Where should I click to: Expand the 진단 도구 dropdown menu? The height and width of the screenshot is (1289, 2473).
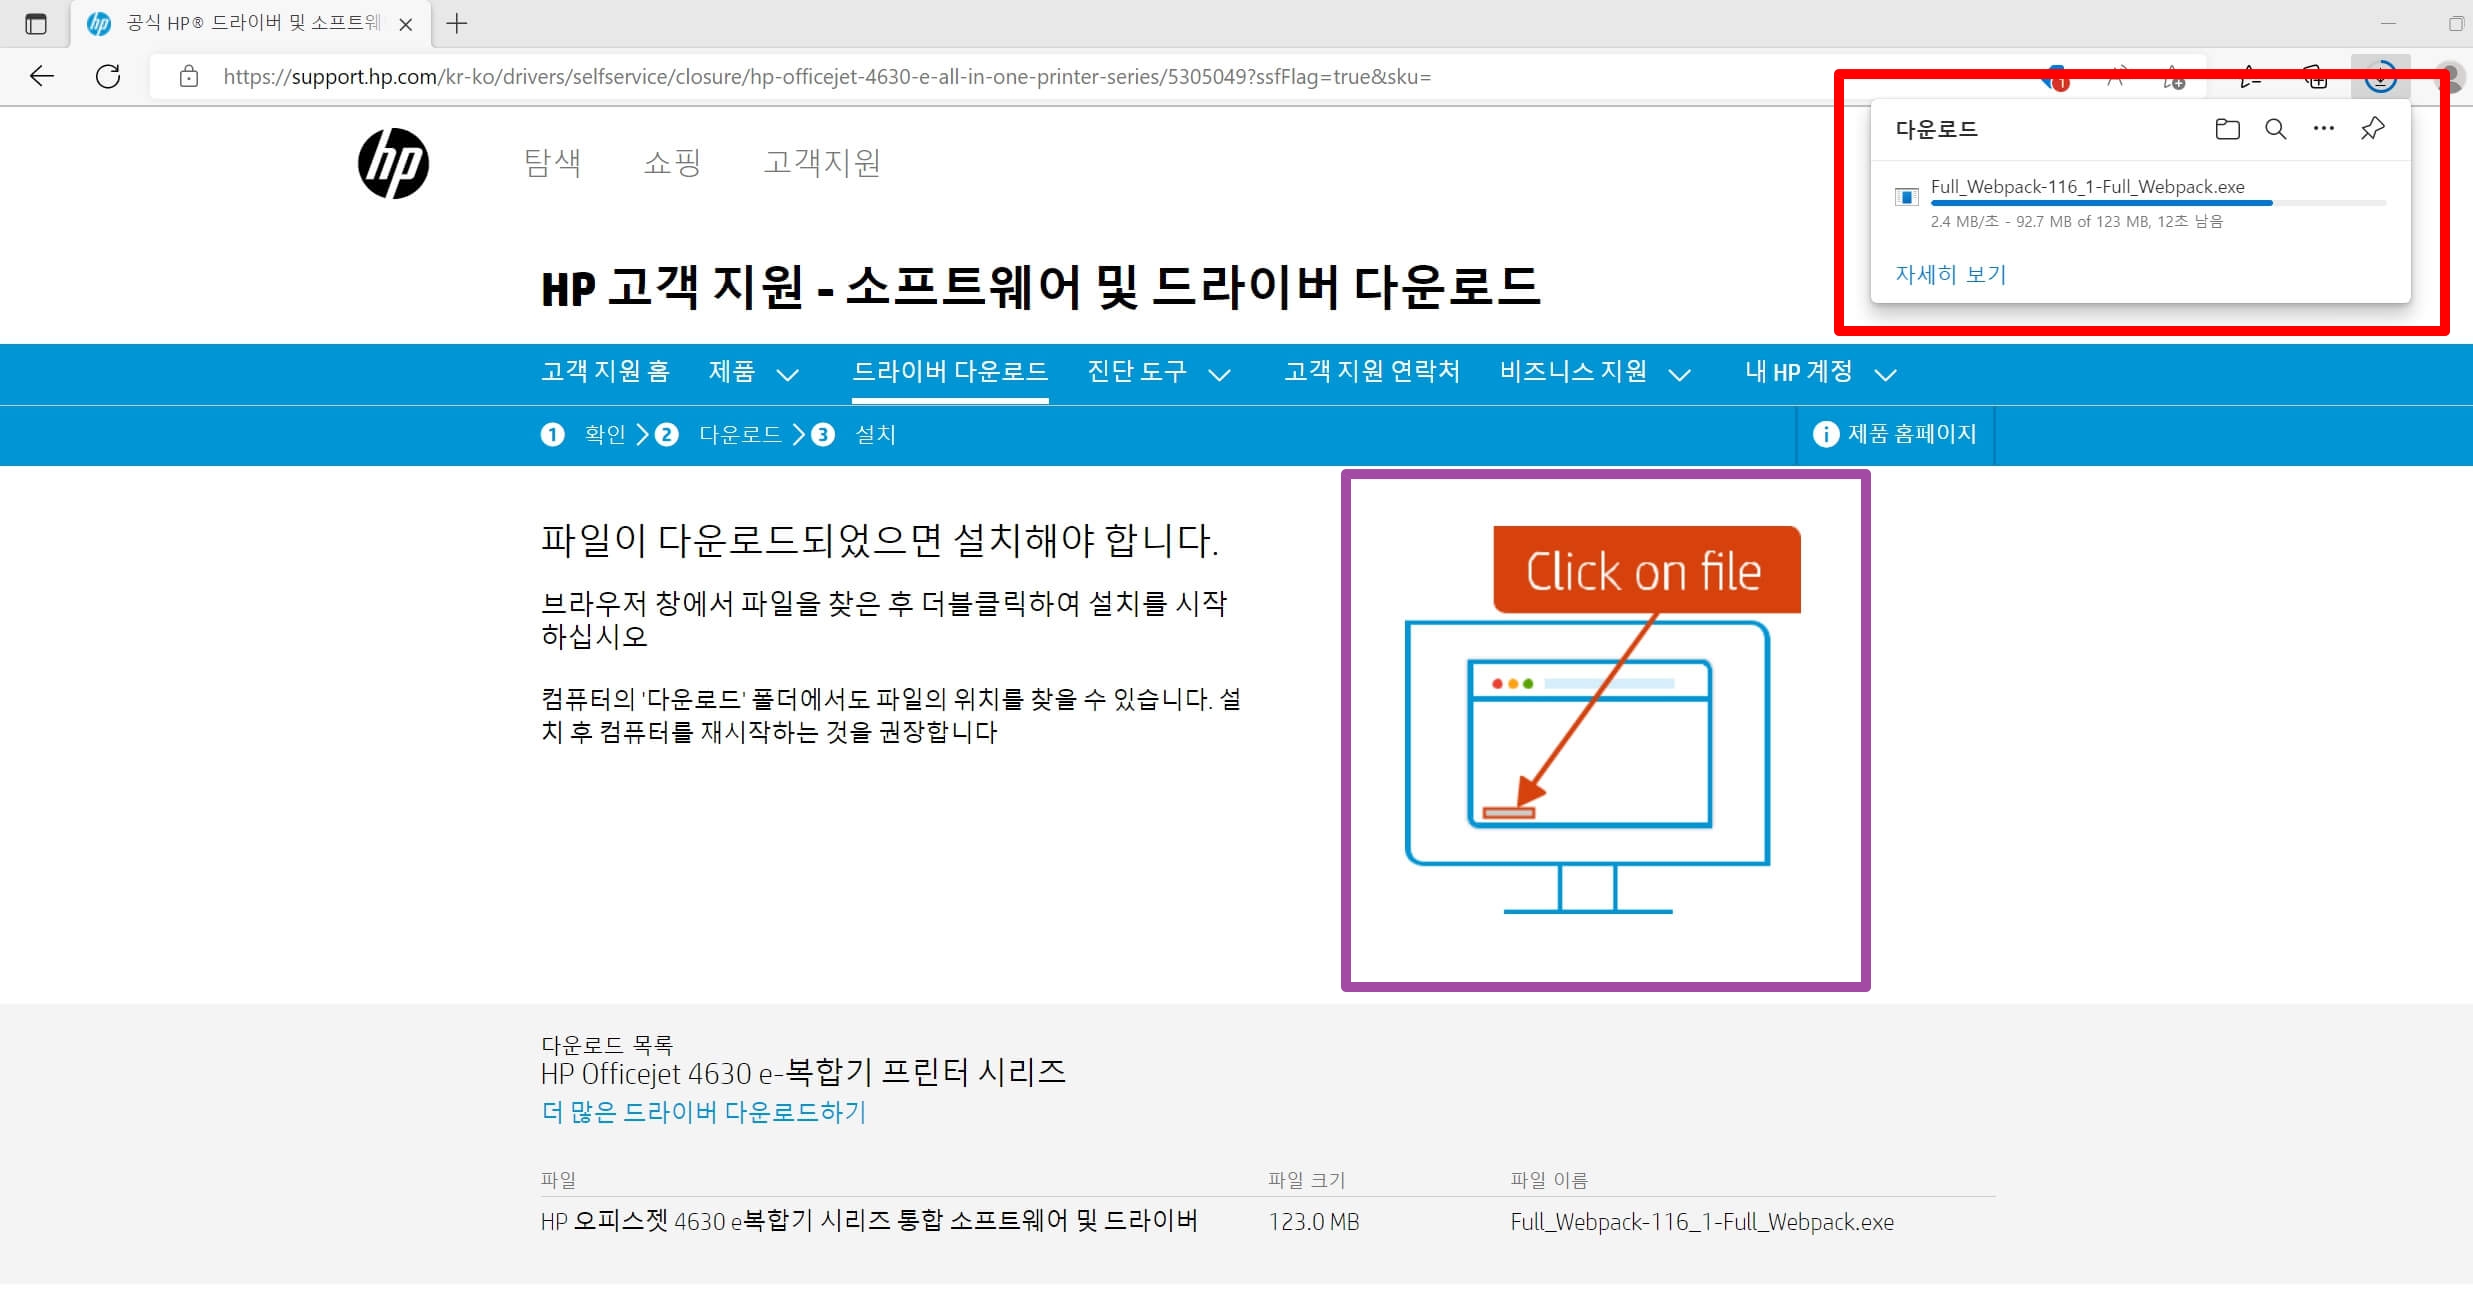coord(1160,372)
